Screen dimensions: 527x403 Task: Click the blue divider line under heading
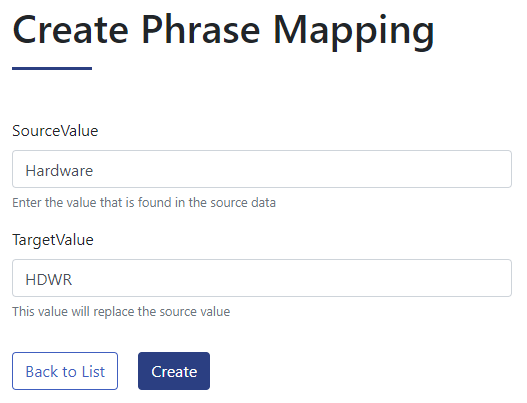[x=52, y=69]
